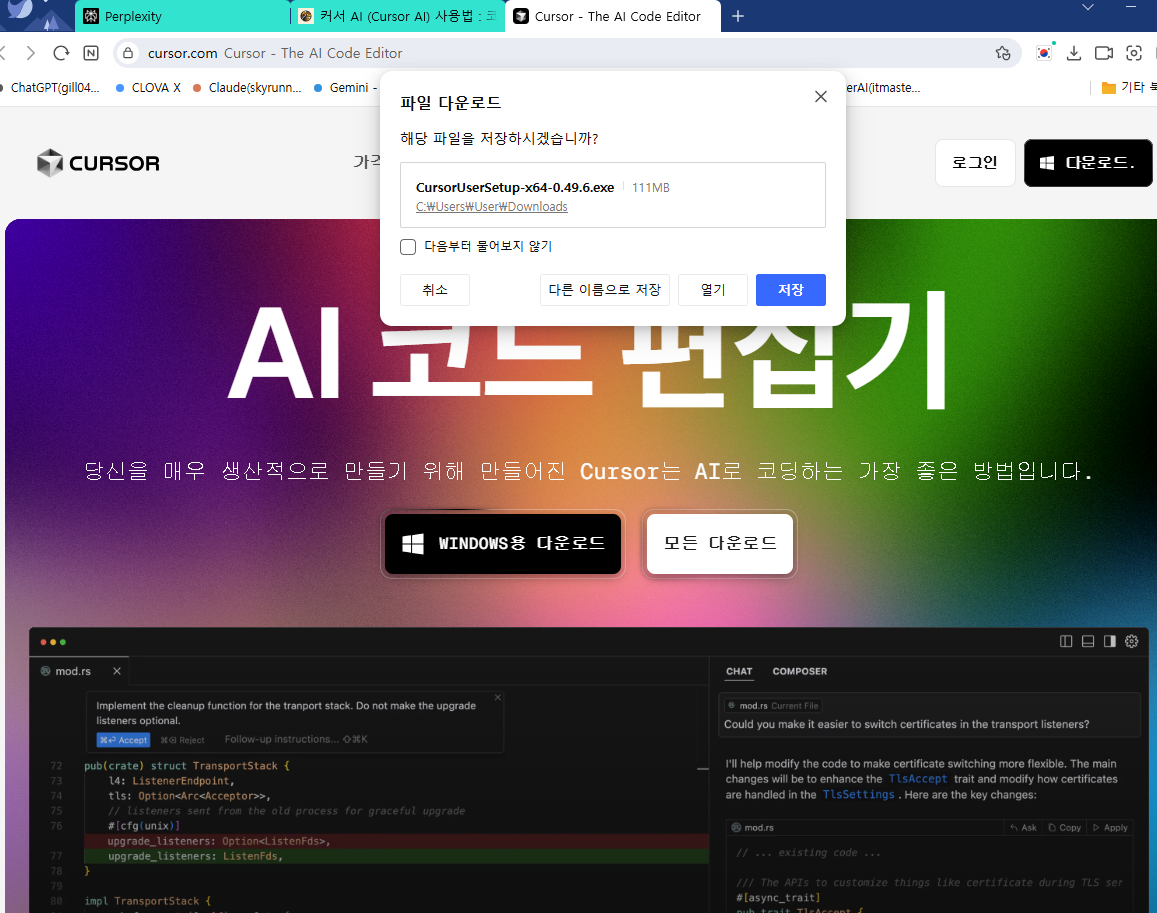Viewport: 1157px width, 913px height.
Task: Open the tab list chevron
Action: 1088,7
